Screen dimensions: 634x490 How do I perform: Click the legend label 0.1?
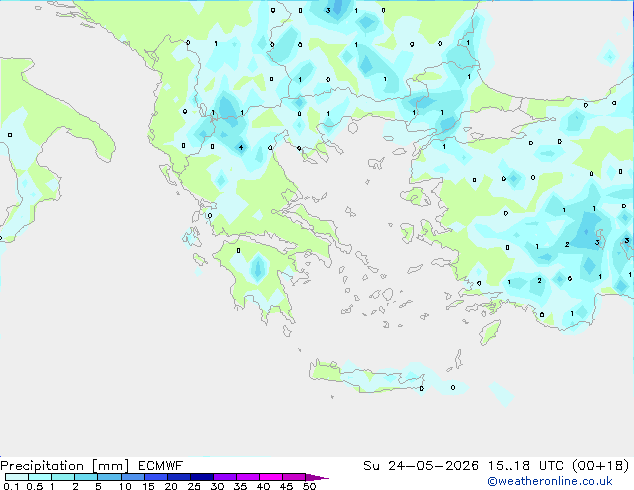(x=11, y=486)
